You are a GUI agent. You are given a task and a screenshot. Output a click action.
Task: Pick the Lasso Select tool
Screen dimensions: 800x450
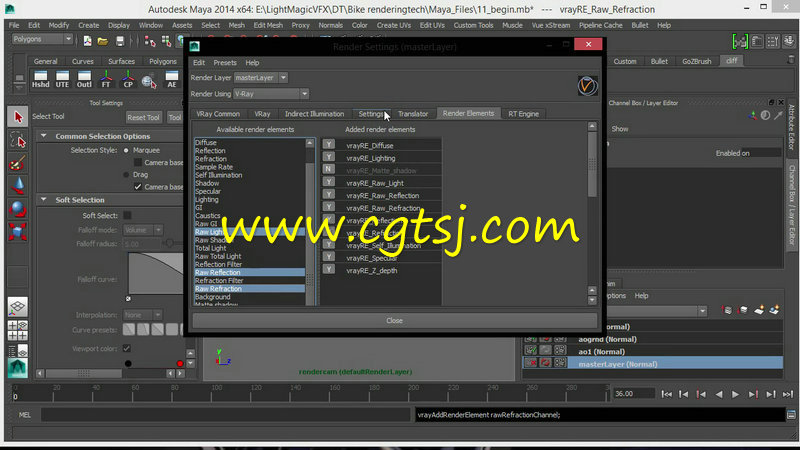[x=18, y=140]
